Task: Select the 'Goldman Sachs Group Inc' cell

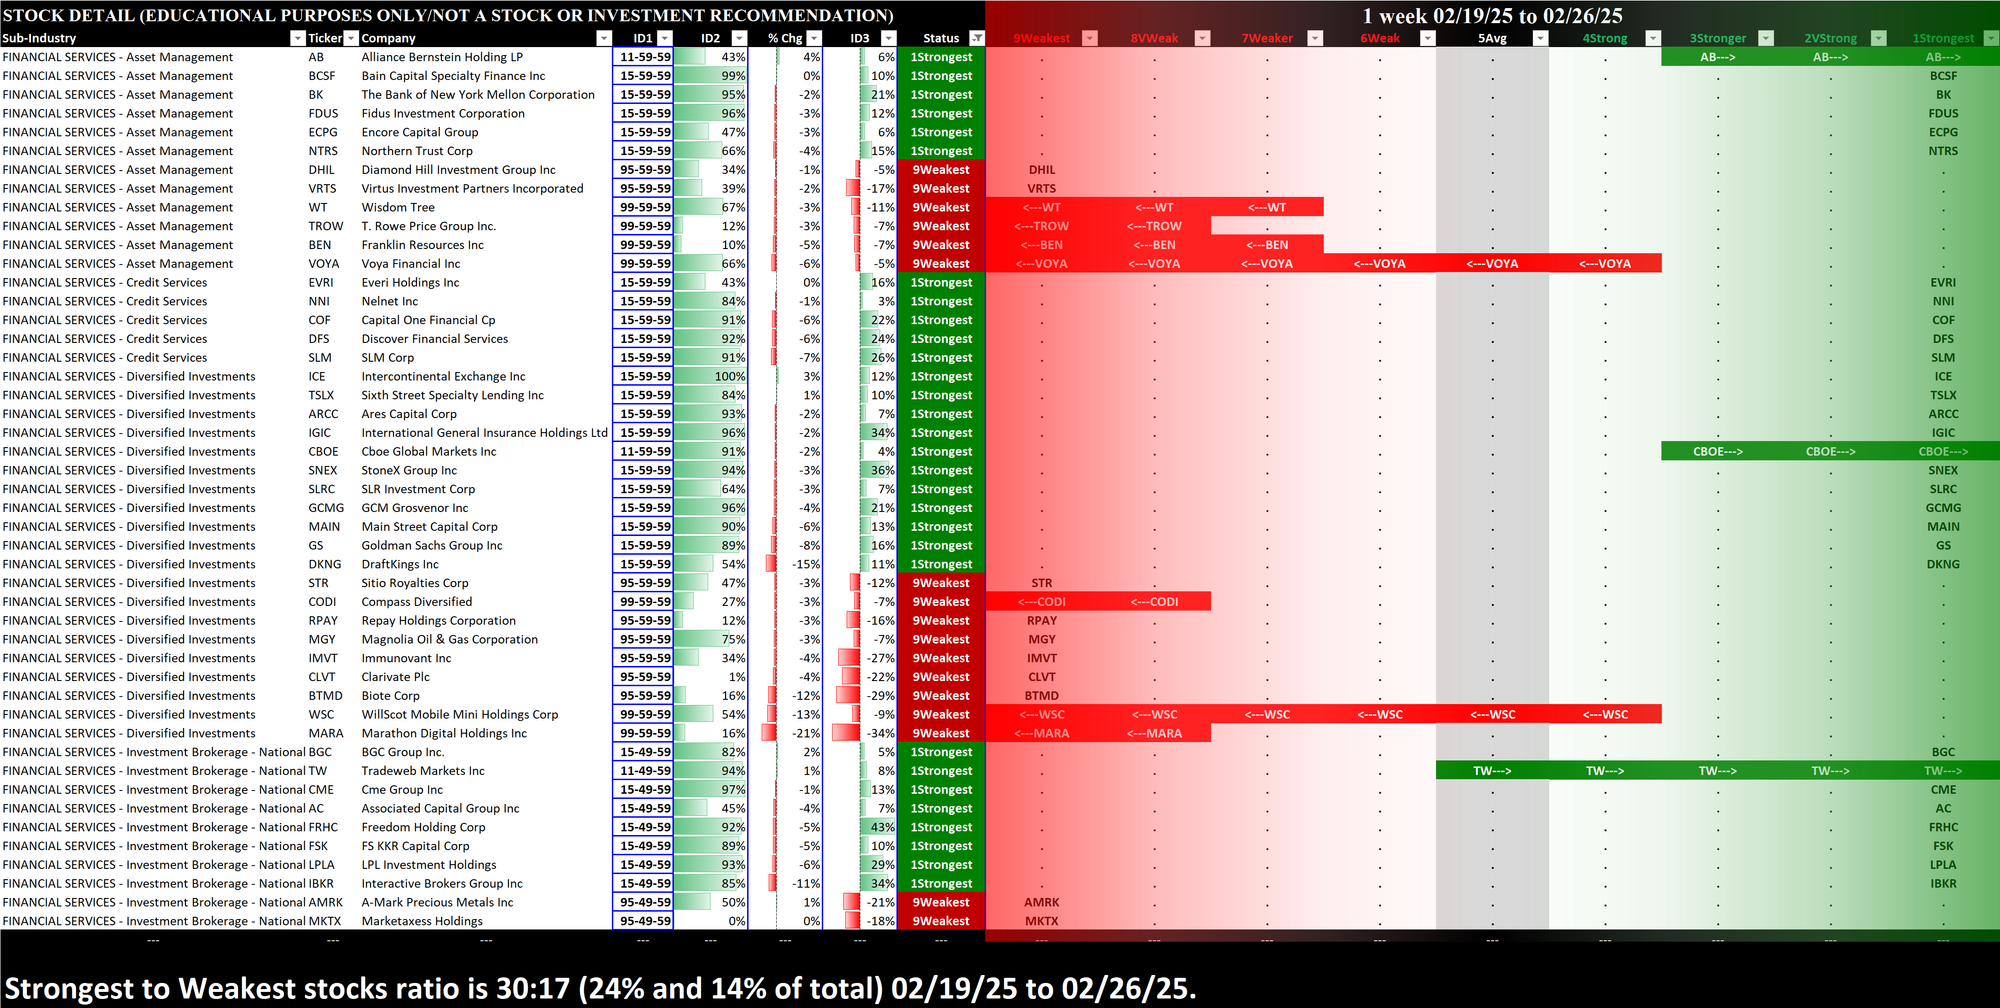Action: 485,545
